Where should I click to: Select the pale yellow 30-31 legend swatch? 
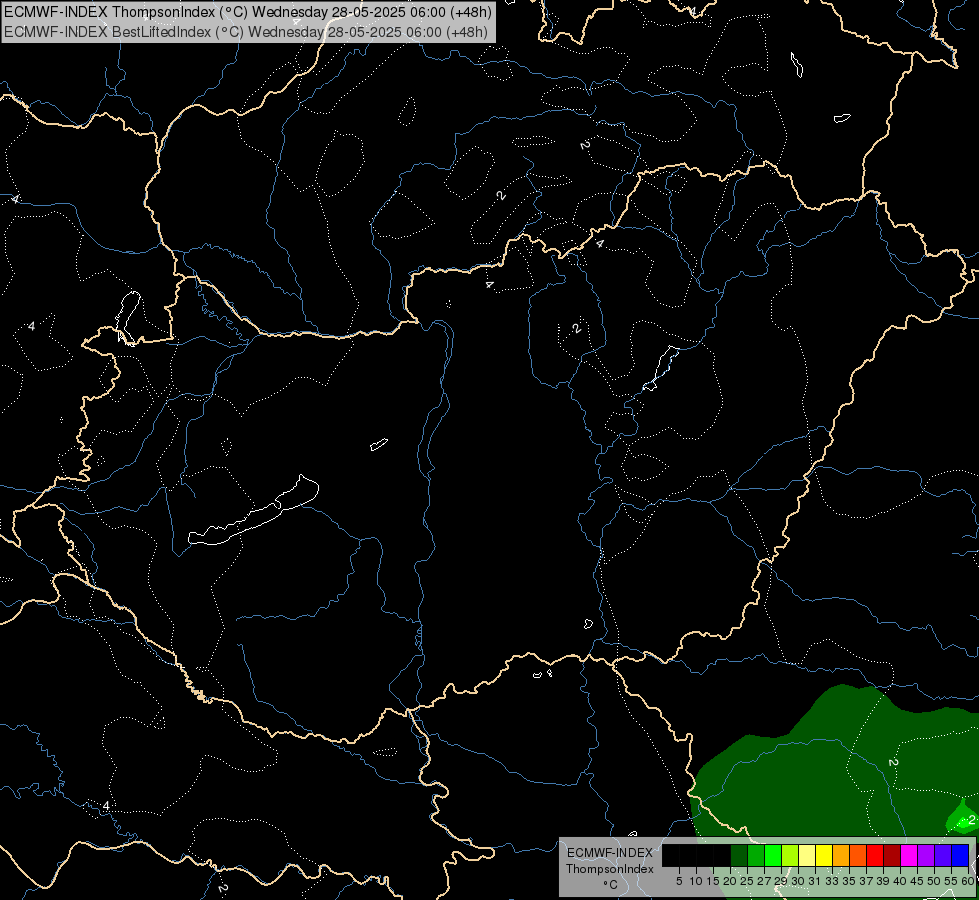coord(807,855)
